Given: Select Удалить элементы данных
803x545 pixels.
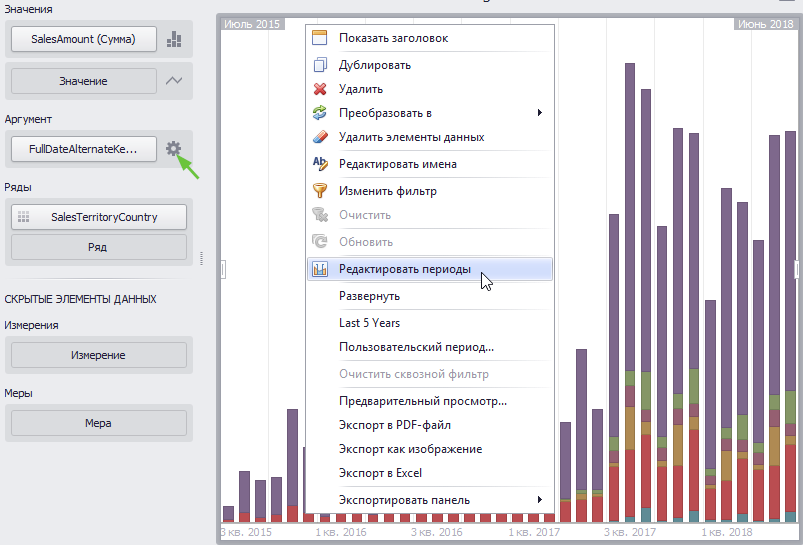Looking at the screenshot, I should 430,137.
